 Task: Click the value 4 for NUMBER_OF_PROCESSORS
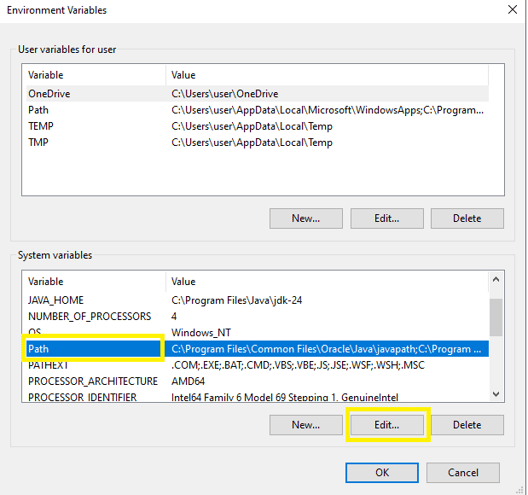(x=174, y=316)
